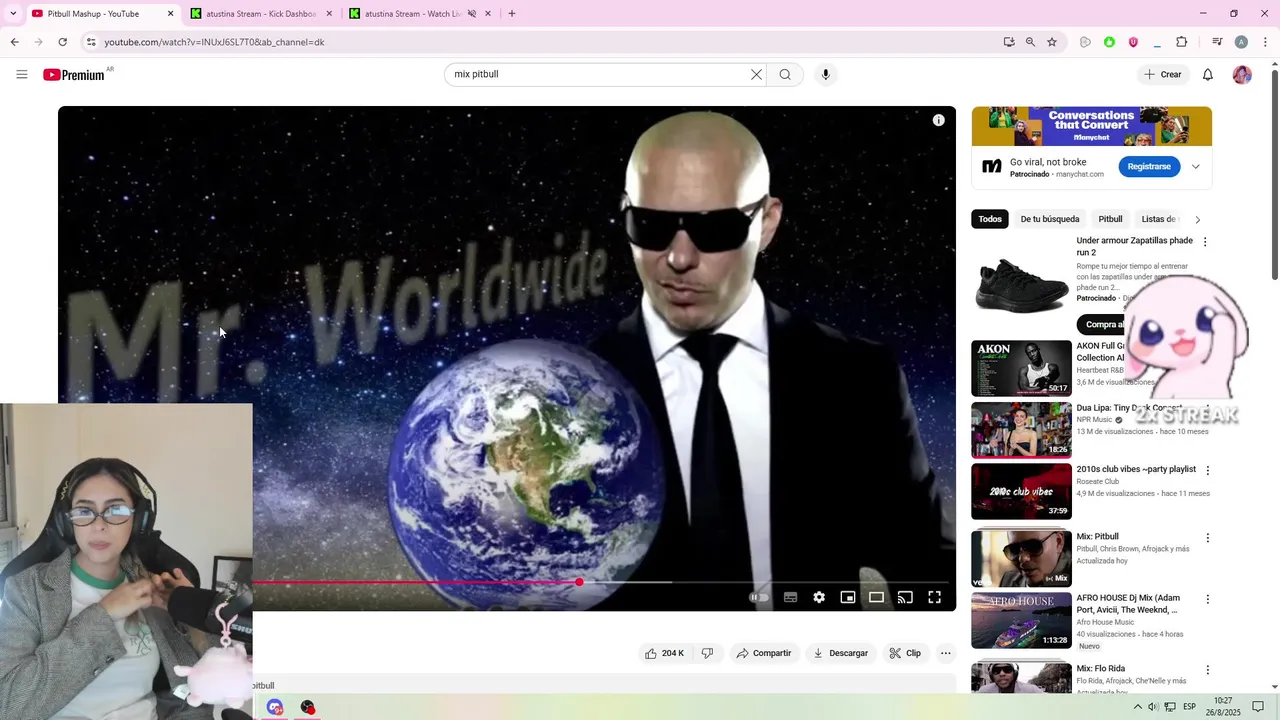
Task: Toggle the autoplay switch in player
Action: coord(759,597)
